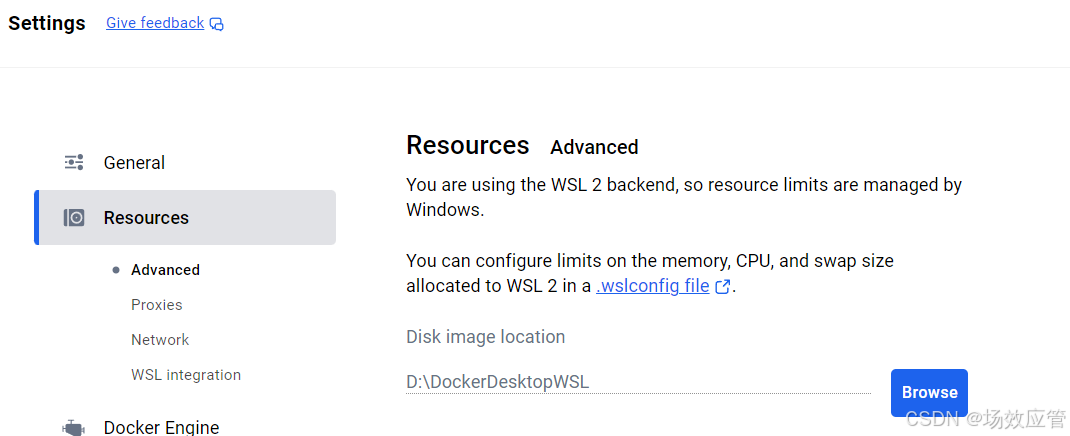This screenshot has height=436, width=1070.
Task: Click the bullet dot beside Advanced
Action: coord(116,270)
